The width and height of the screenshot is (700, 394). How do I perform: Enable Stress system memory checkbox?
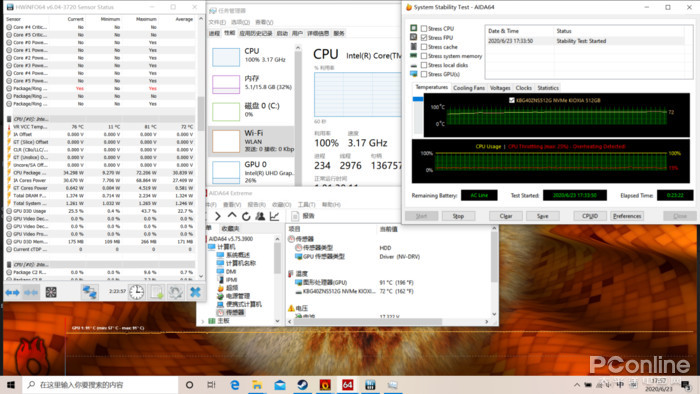coord(424,56)
